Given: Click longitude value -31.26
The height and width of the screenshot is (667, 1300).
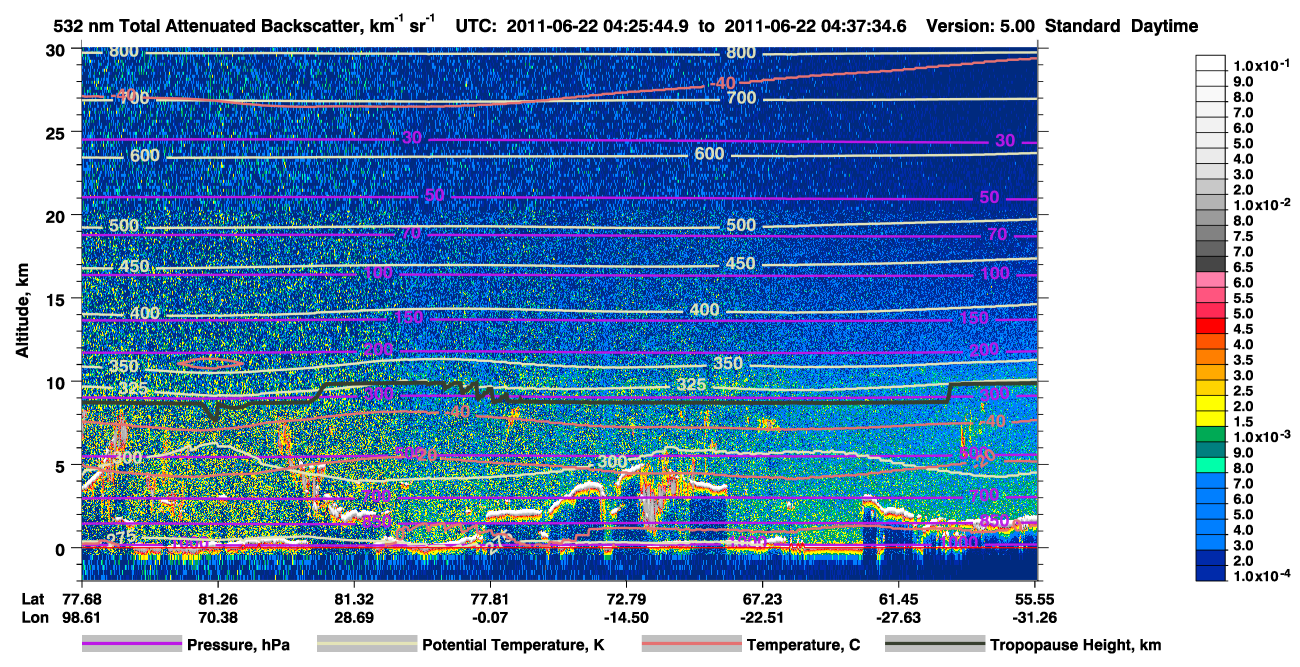Looking at the screenshot, I should point(1036,617).
